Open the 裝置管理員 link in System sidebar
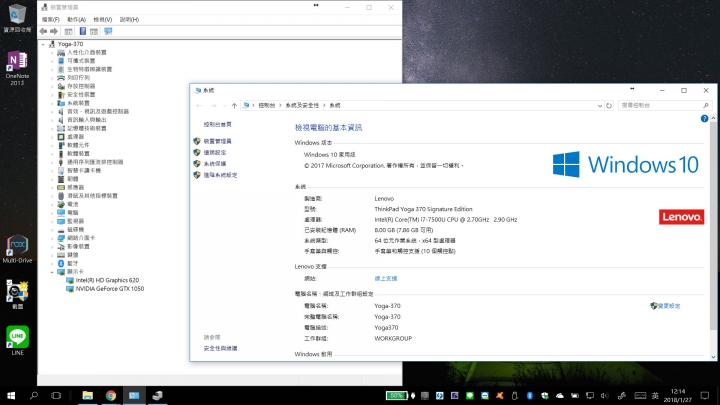720x405 pixels. pyautogui.click(x=218, y=141)
